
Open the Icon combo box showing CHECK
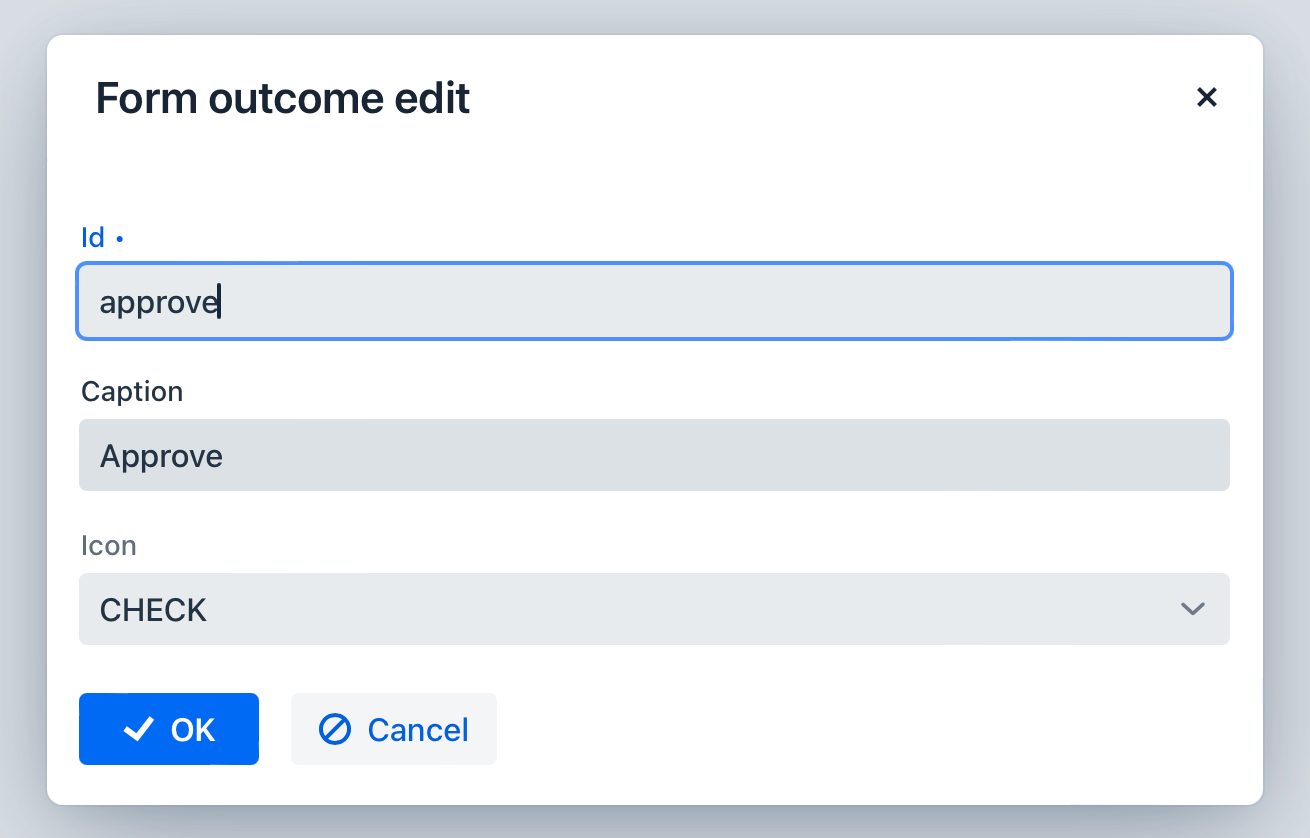tap(640, 609)
